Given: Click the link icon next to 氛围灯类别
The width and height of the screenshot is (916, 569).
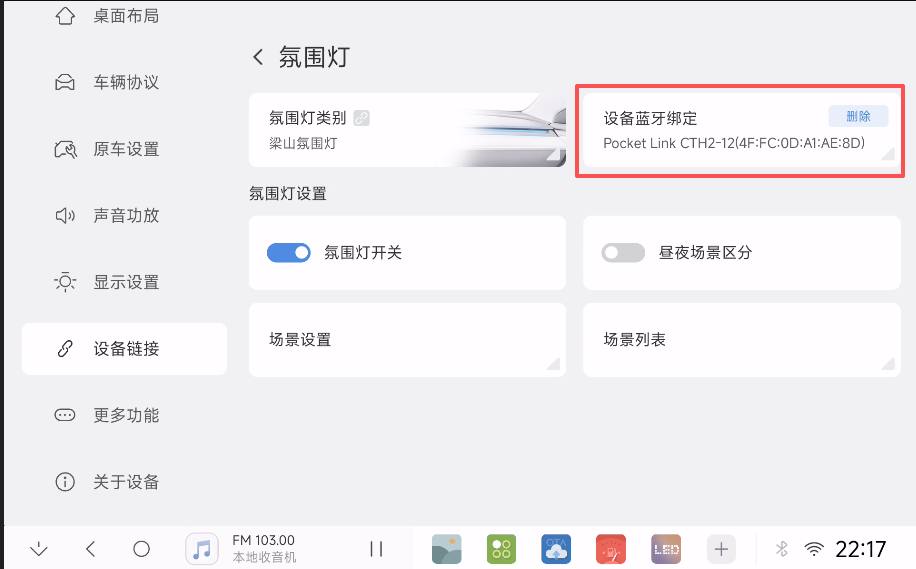Looking at the screenshot, I should point(362,118).
